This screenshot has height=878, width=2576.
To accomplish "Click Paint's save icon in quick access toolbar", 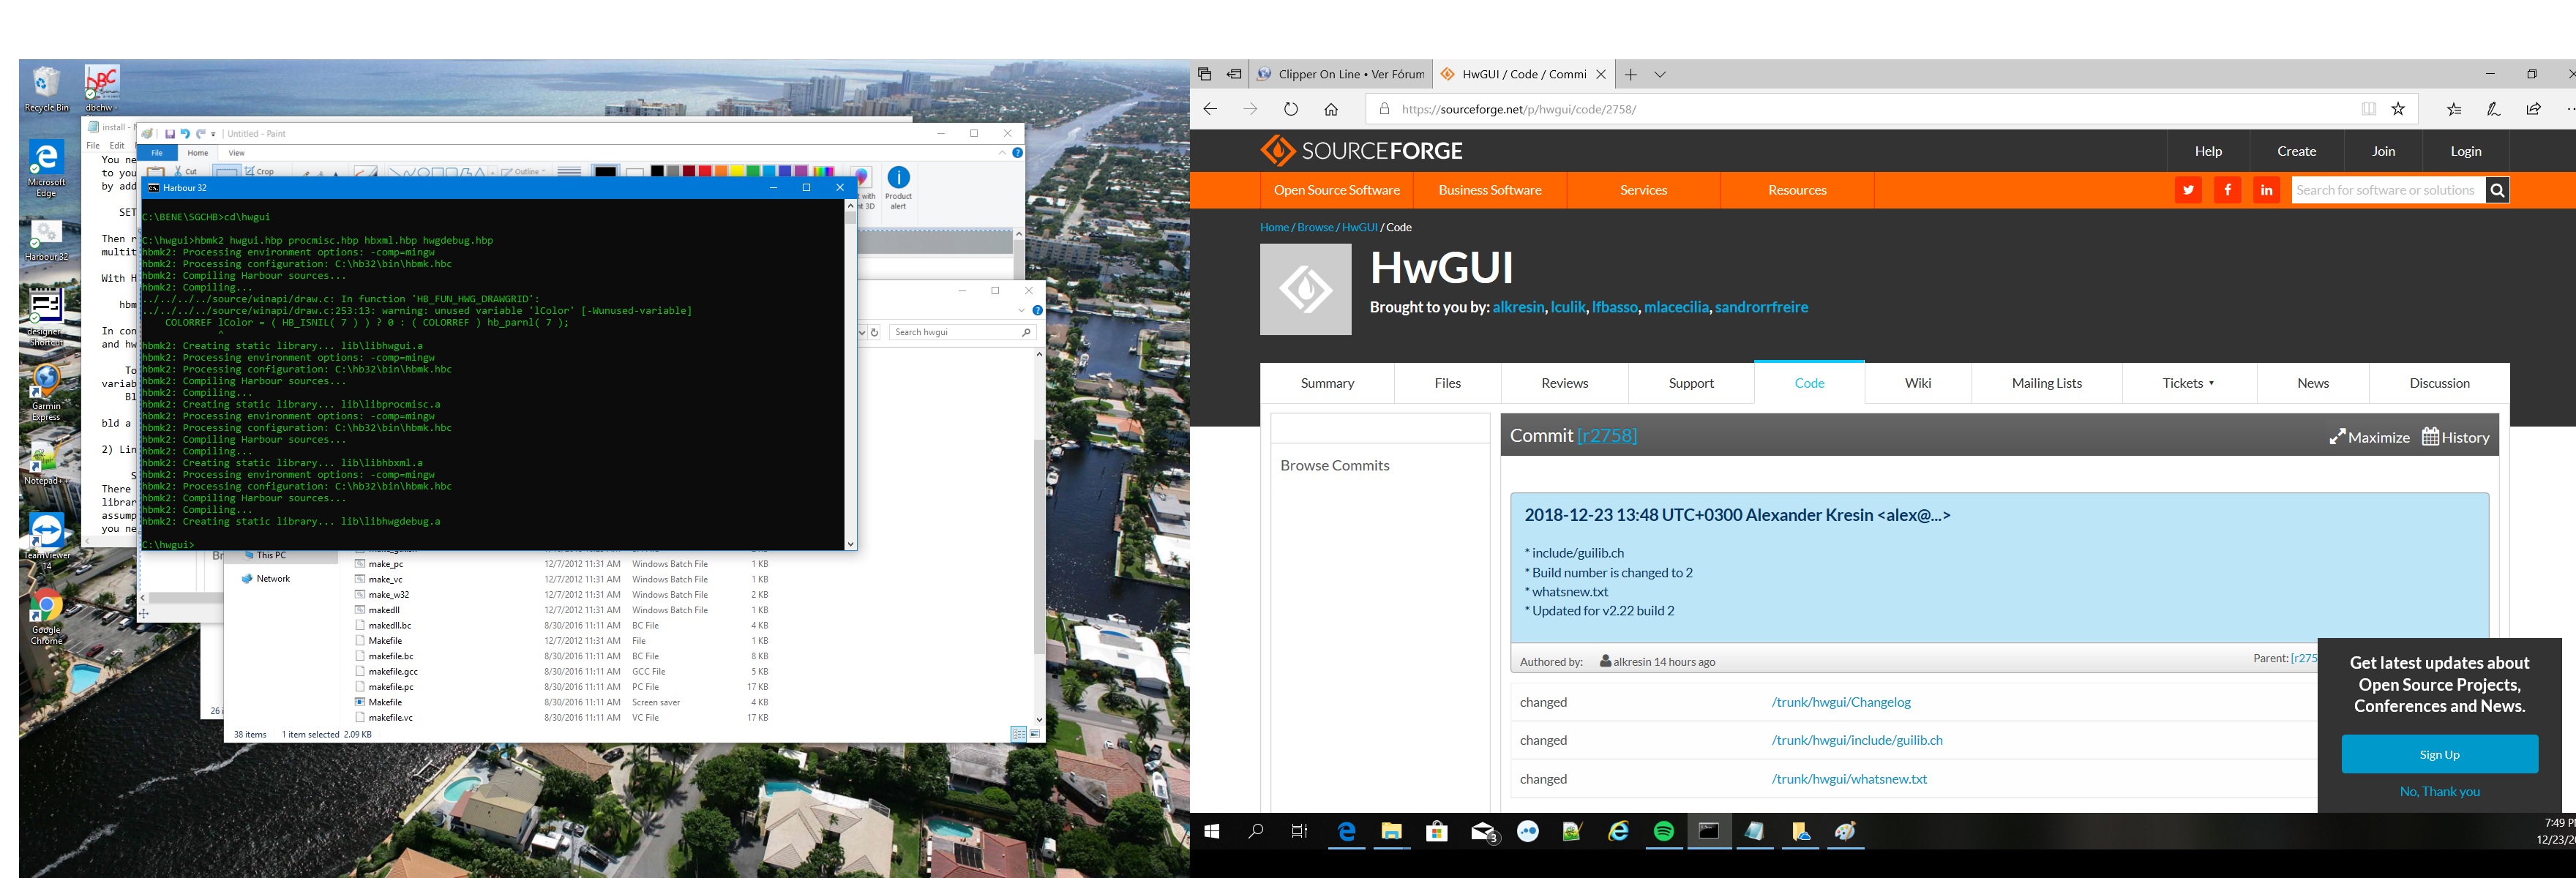I will [x=170, y=134].
